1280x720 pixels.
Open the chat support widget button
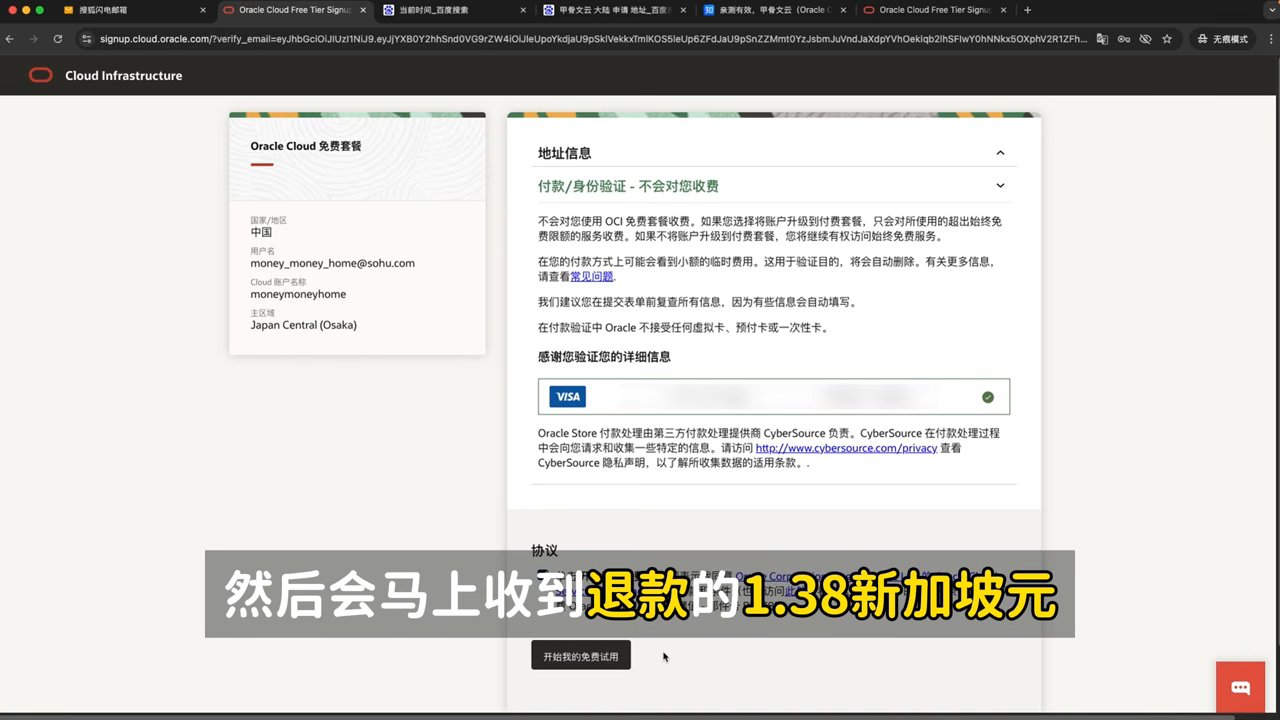pyautogui.click(x=1241, y=687)
